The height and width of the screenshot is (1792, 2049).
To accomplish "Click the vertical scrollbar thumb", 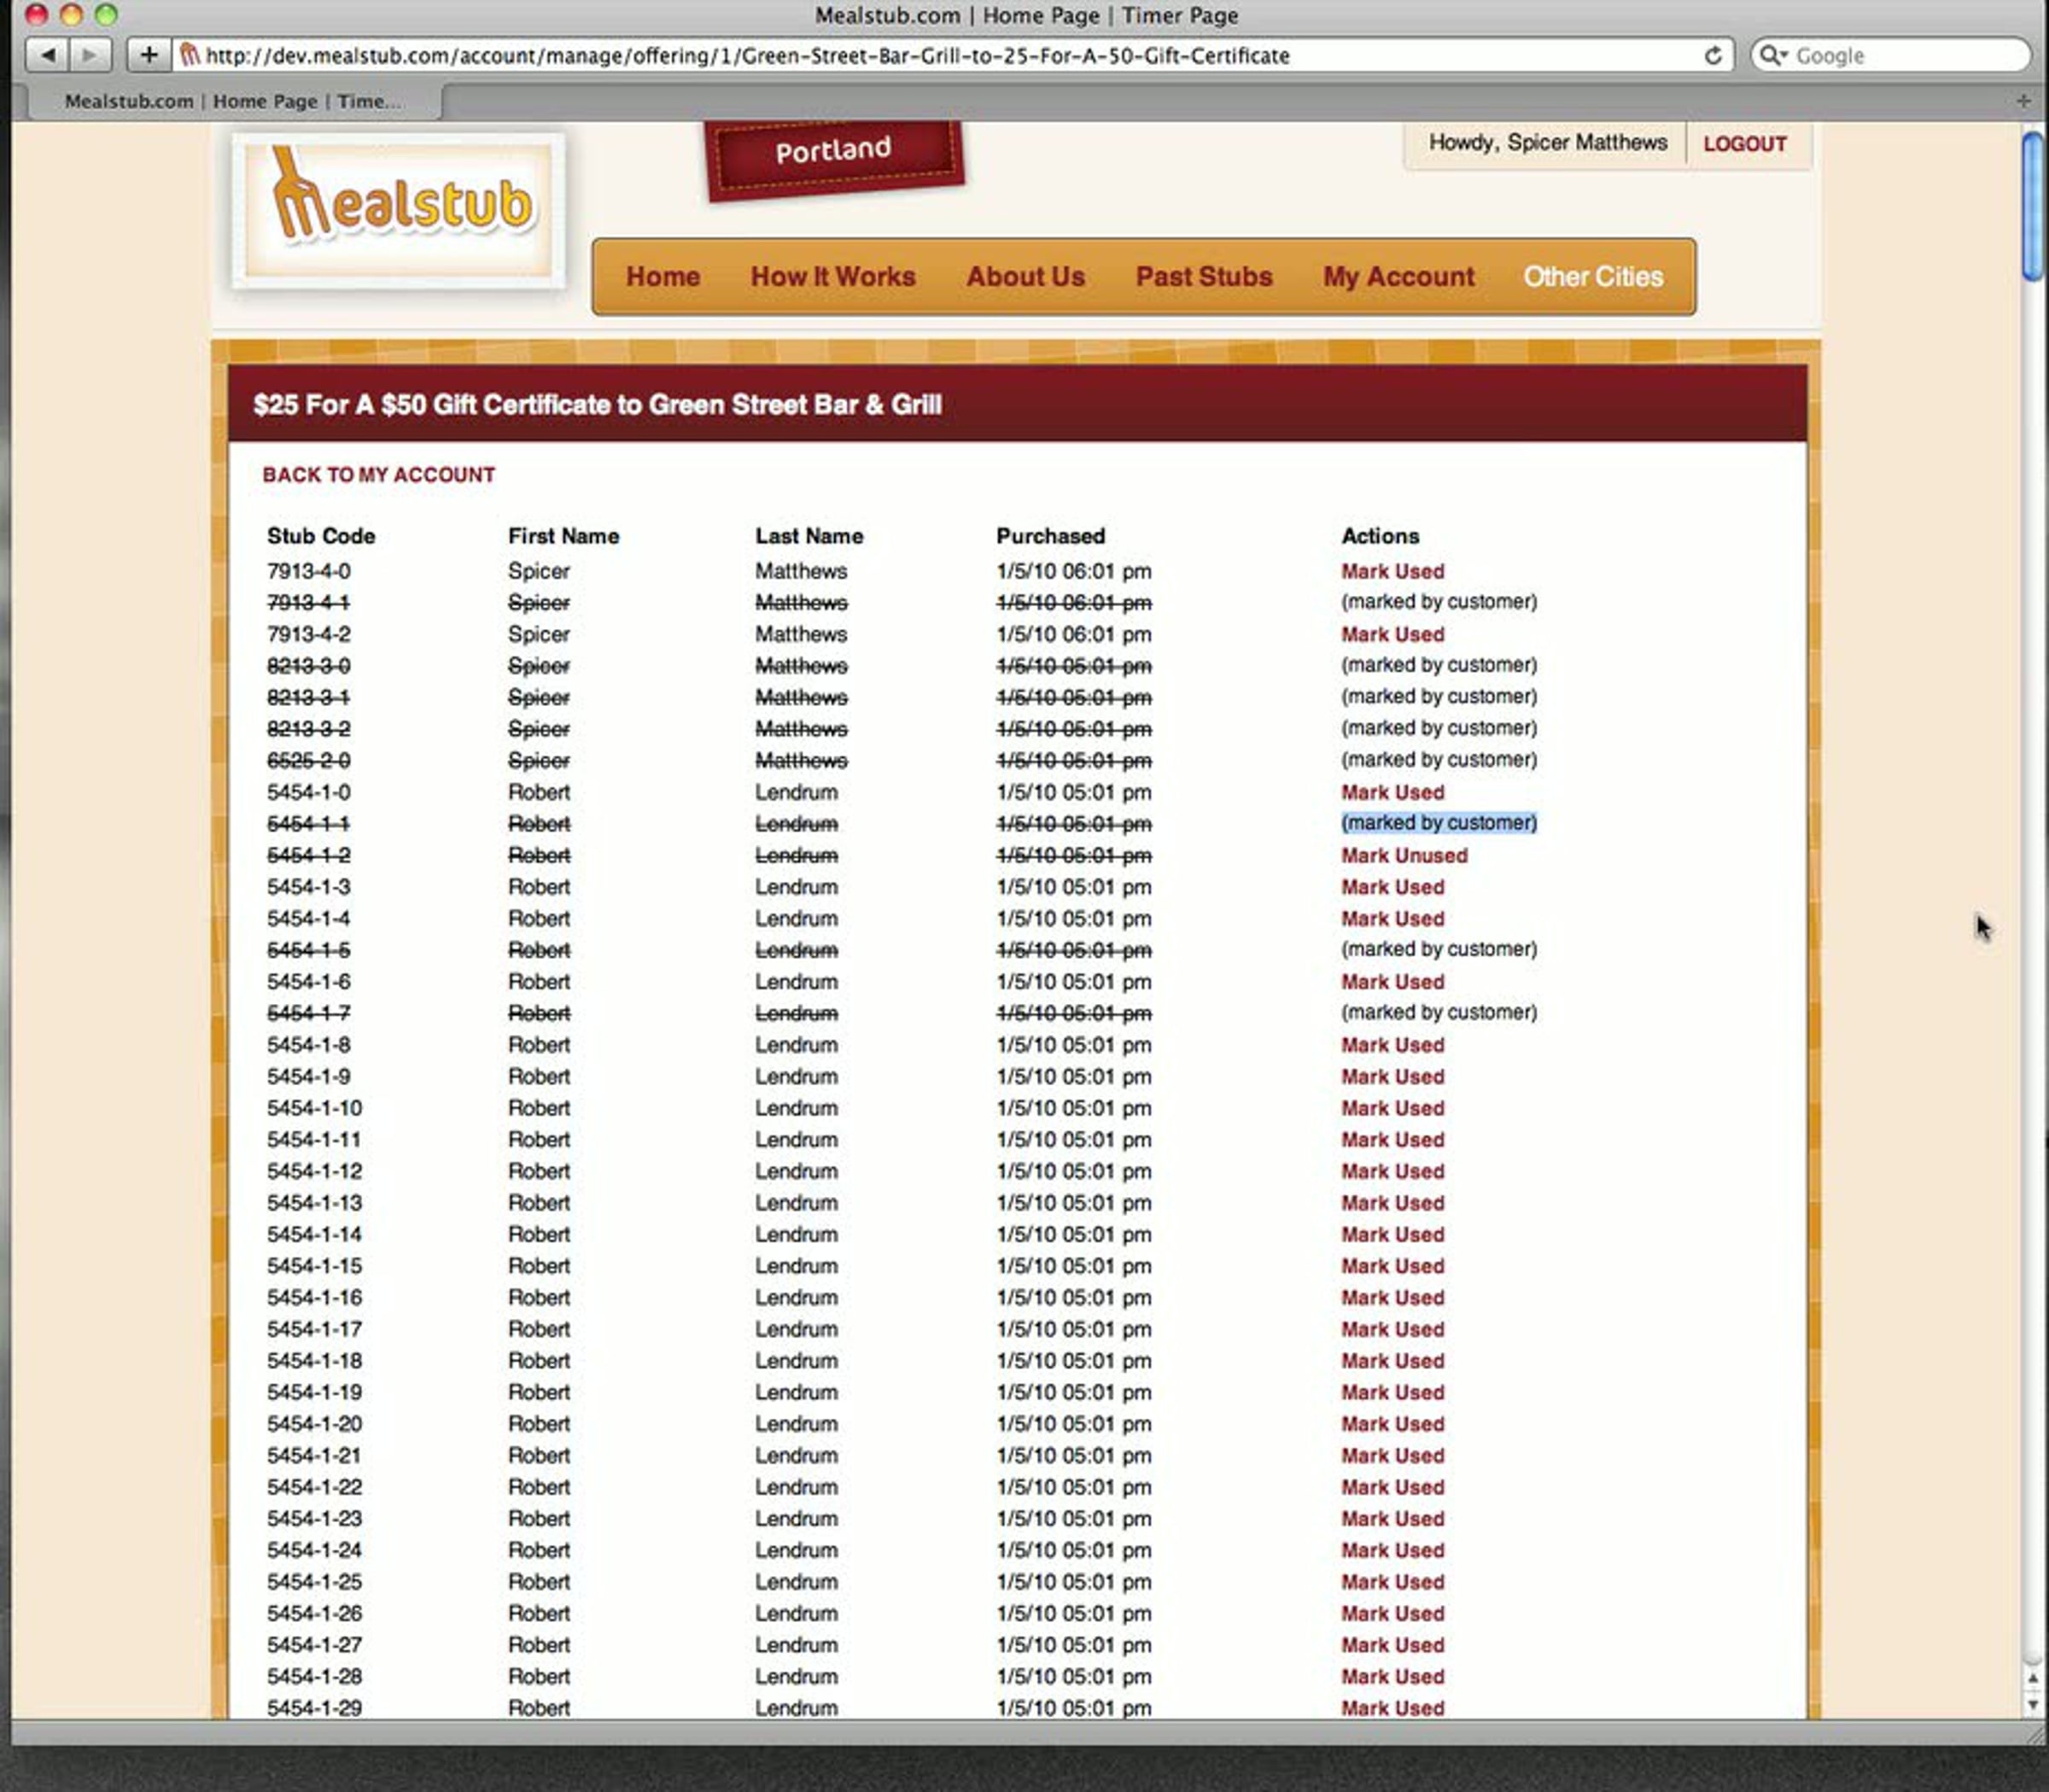I will 2032,206.
